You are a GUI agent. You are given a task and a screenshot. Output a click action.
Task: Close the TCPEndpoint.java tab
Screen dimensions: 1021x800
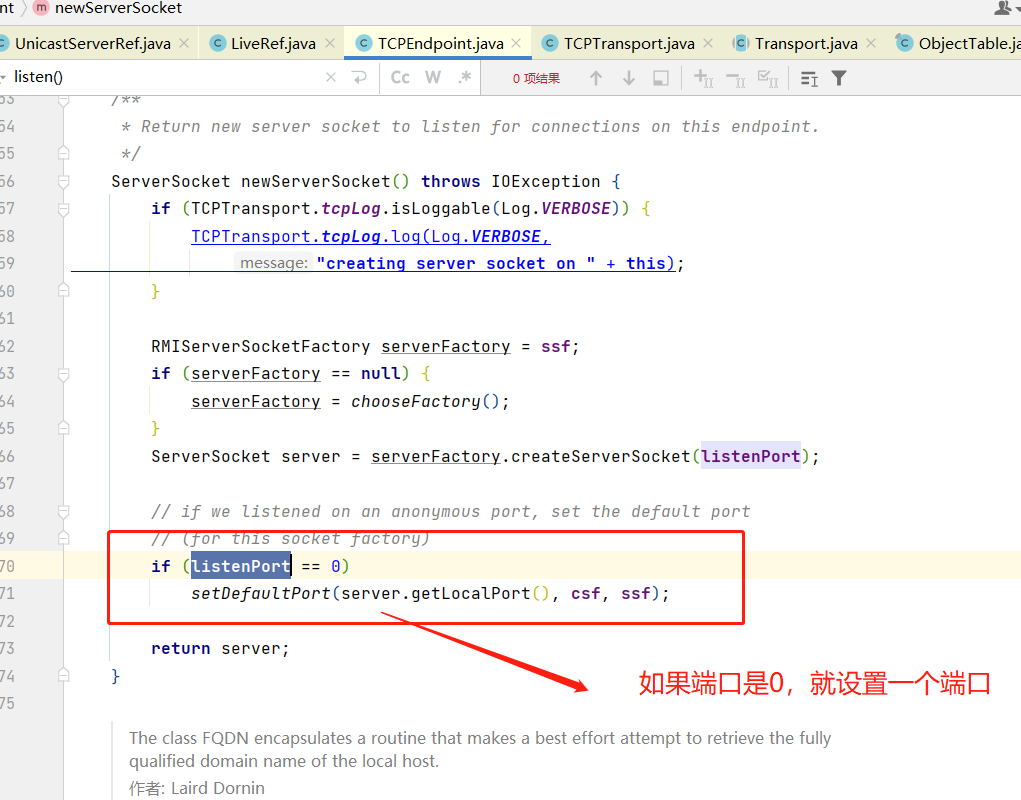(516, 43)
